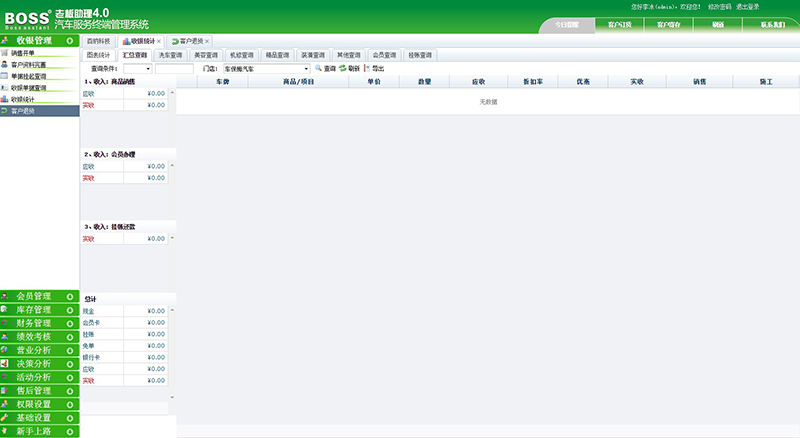Click the chart icon on 收银统计 tab
This screenshot has width=800, height=438.
coord(126,41)
